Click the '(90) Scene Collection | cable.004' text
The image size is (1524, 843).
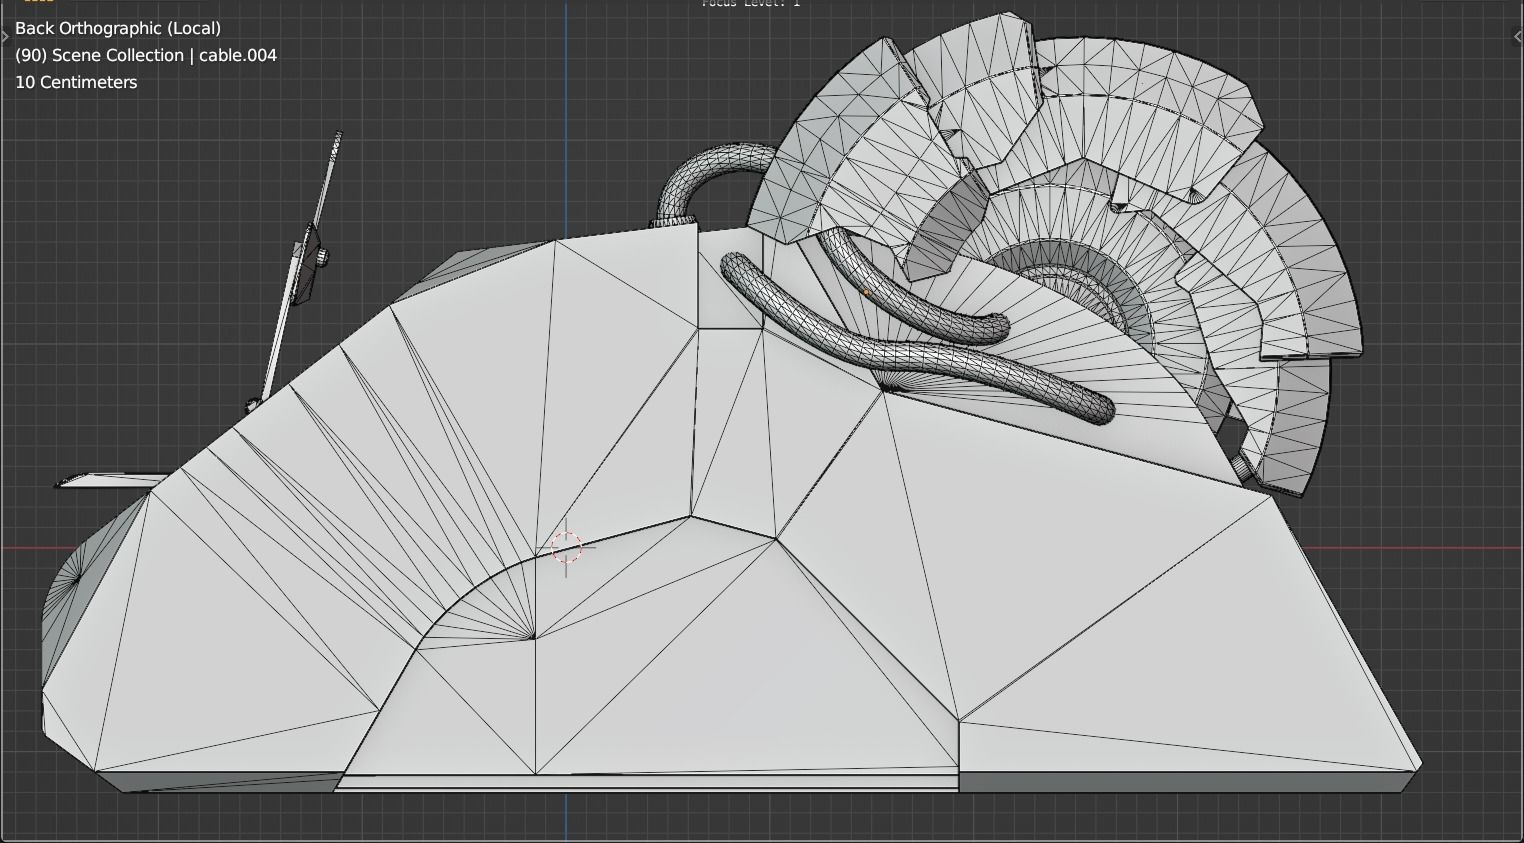click(146, 55)
